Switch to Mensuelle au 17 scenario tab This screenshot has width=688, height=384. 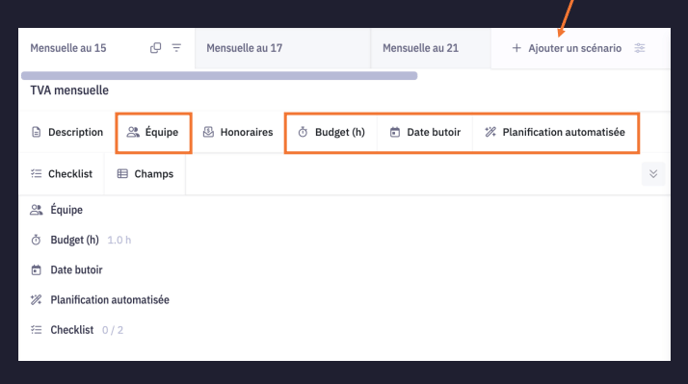(283, 48)
